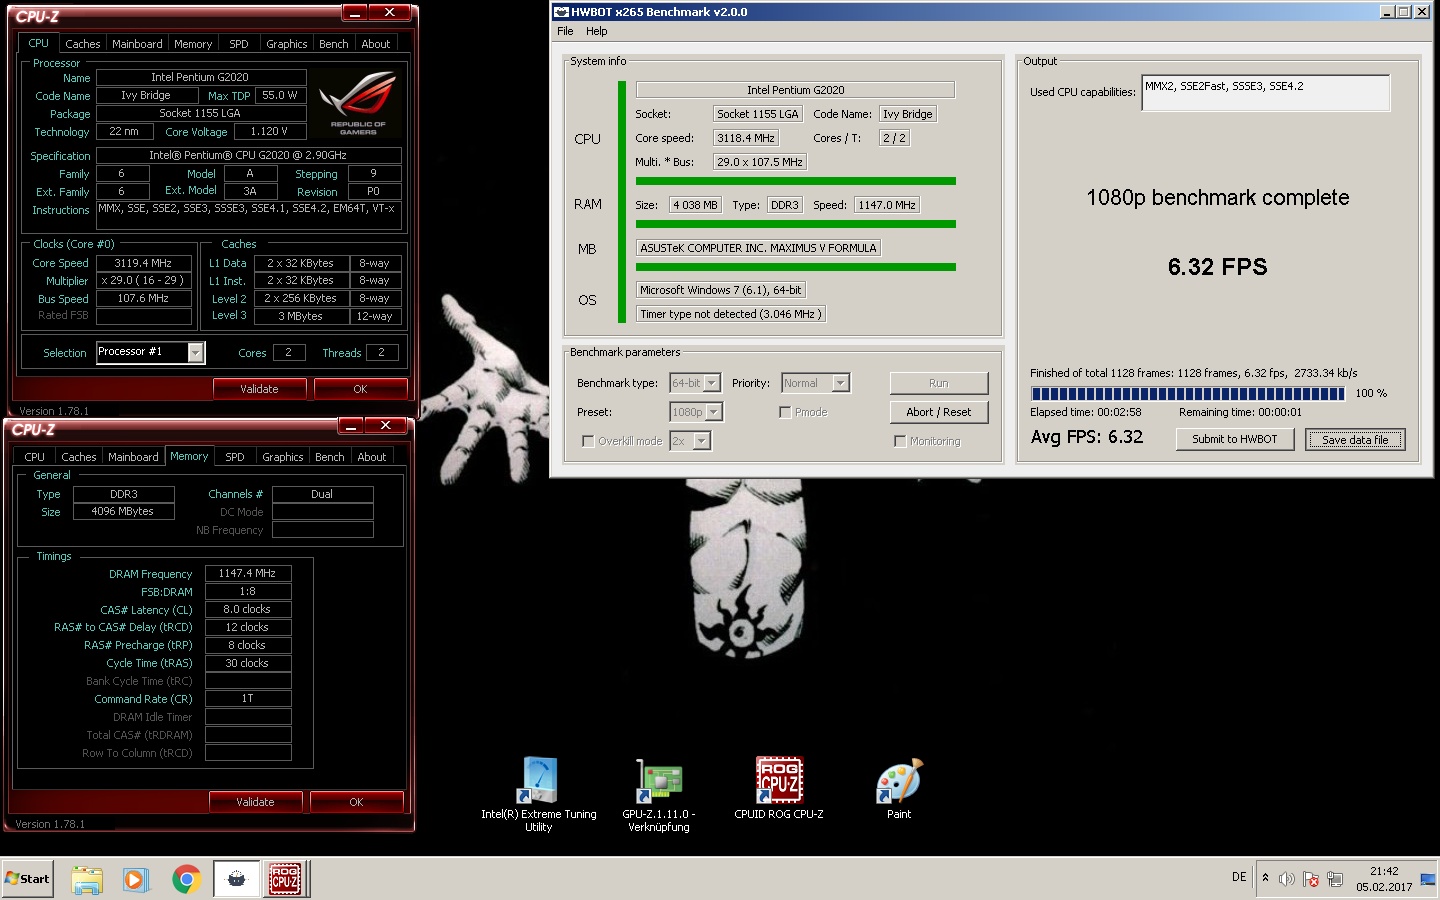This screenshot has width=1440, height=900.
Task: Click Submit to HWBOT button
Action: (1234, 439)
